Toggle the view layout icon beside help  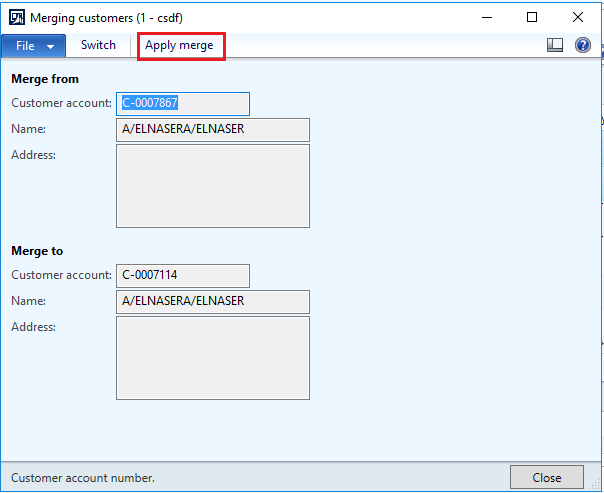(556, 46)
